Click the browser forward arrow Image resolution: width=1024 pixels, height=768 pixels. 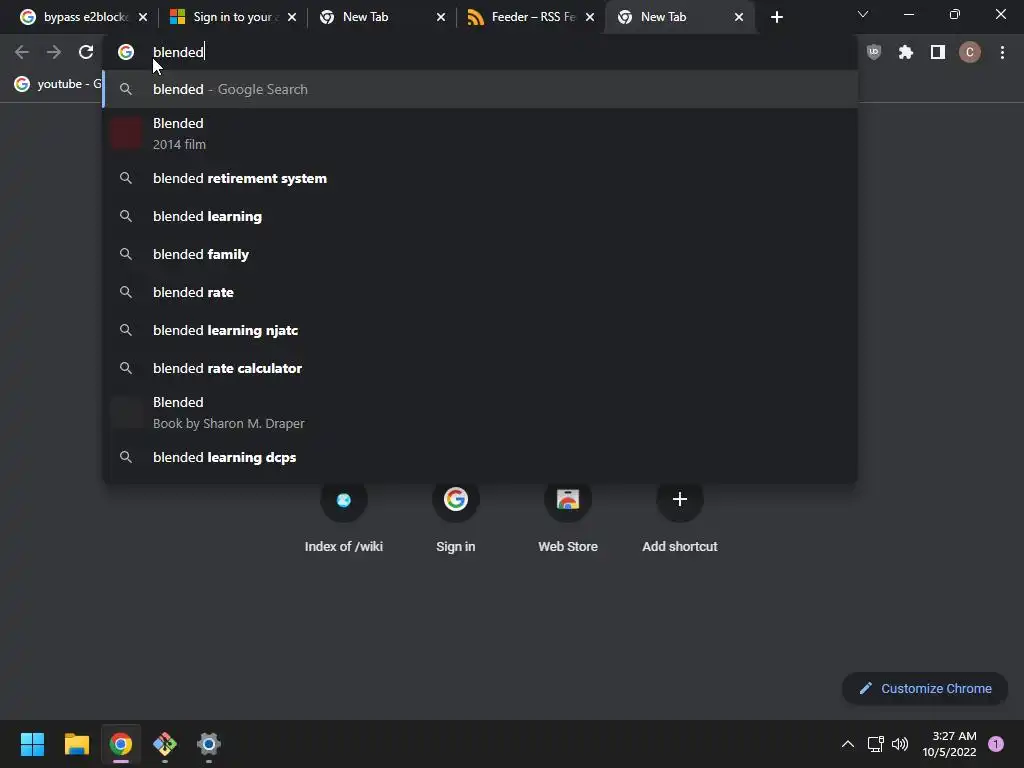pos(54,52)
